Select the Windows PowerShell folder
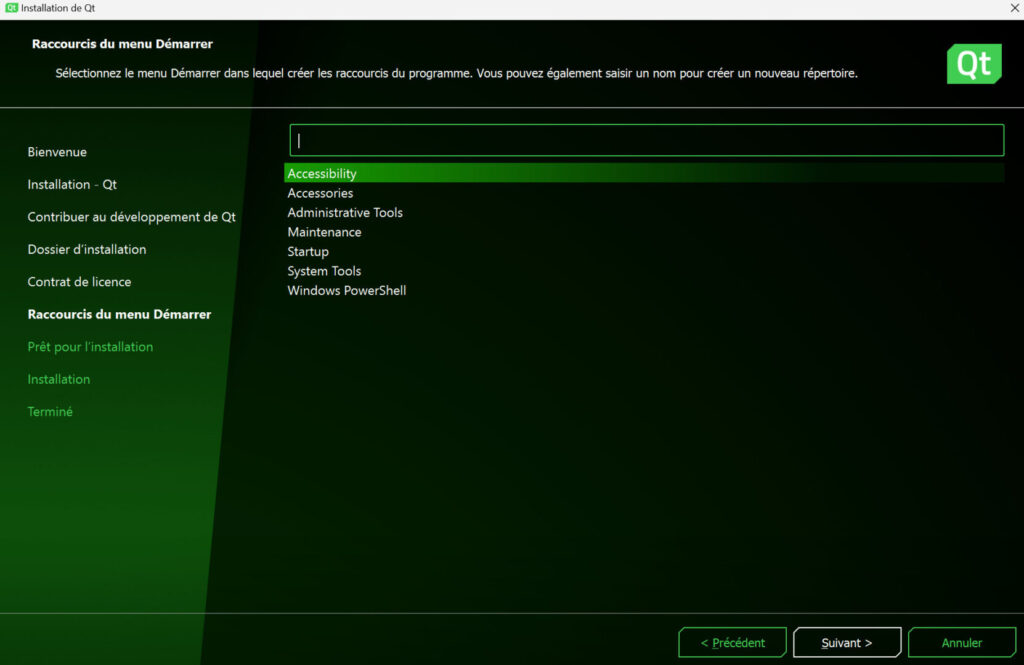 (347, 291)
